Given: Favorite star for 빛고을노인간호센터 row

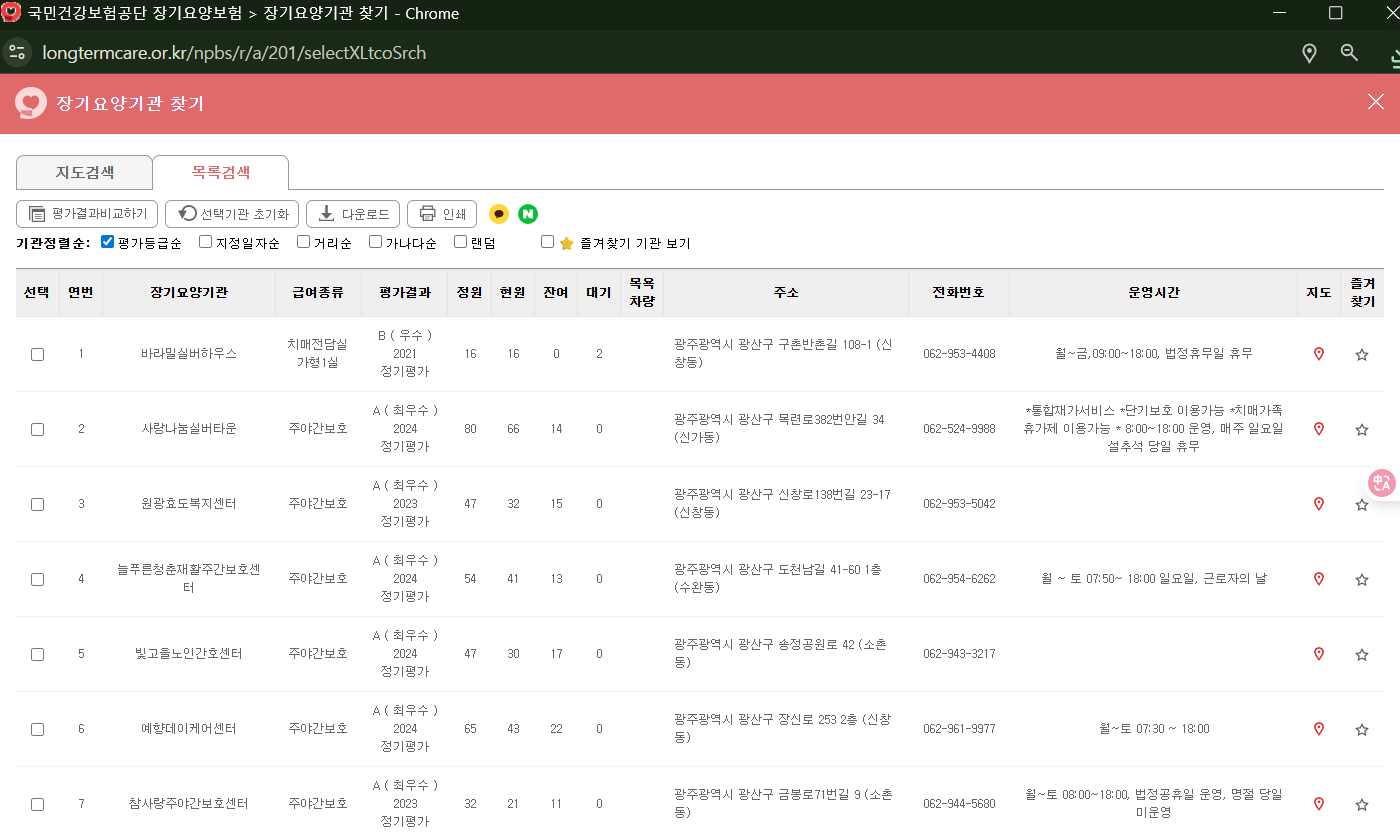Looking at the screenshot, I should tap(1361, 654).
